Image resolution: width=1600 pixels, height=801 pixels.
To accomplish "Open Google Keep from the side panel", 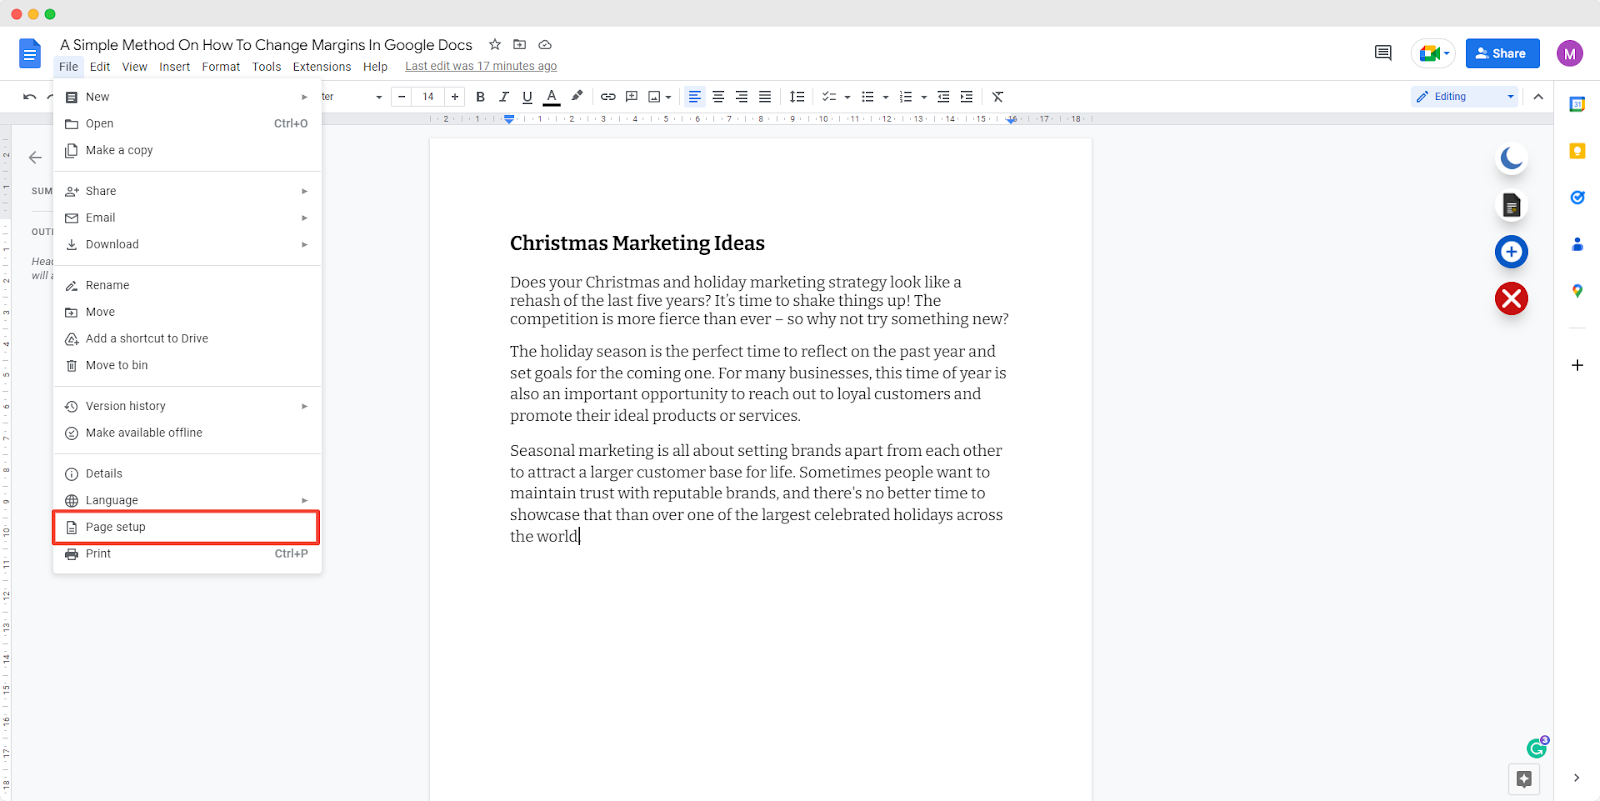I will pyautogui.click(x=1577, y=151).
